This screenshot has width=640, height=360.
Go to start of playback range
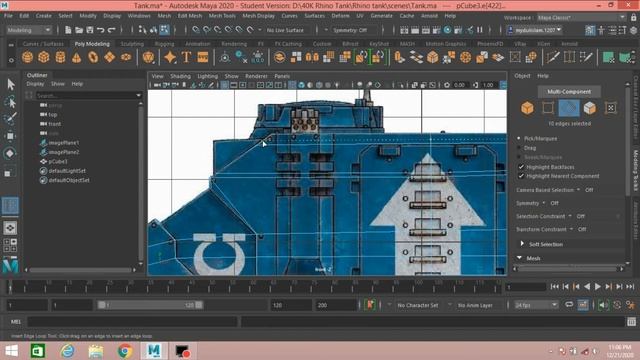click(555, 287)
